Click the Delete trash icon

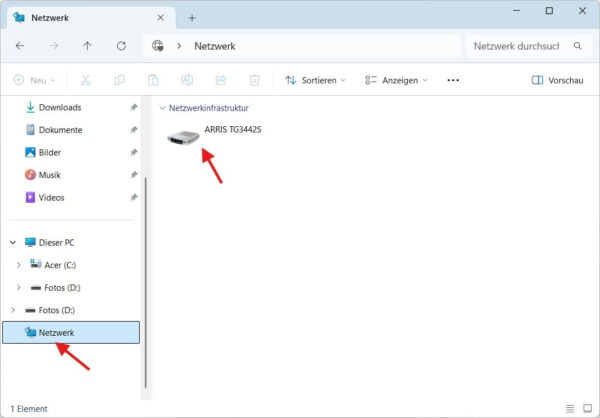click(254, 80)
